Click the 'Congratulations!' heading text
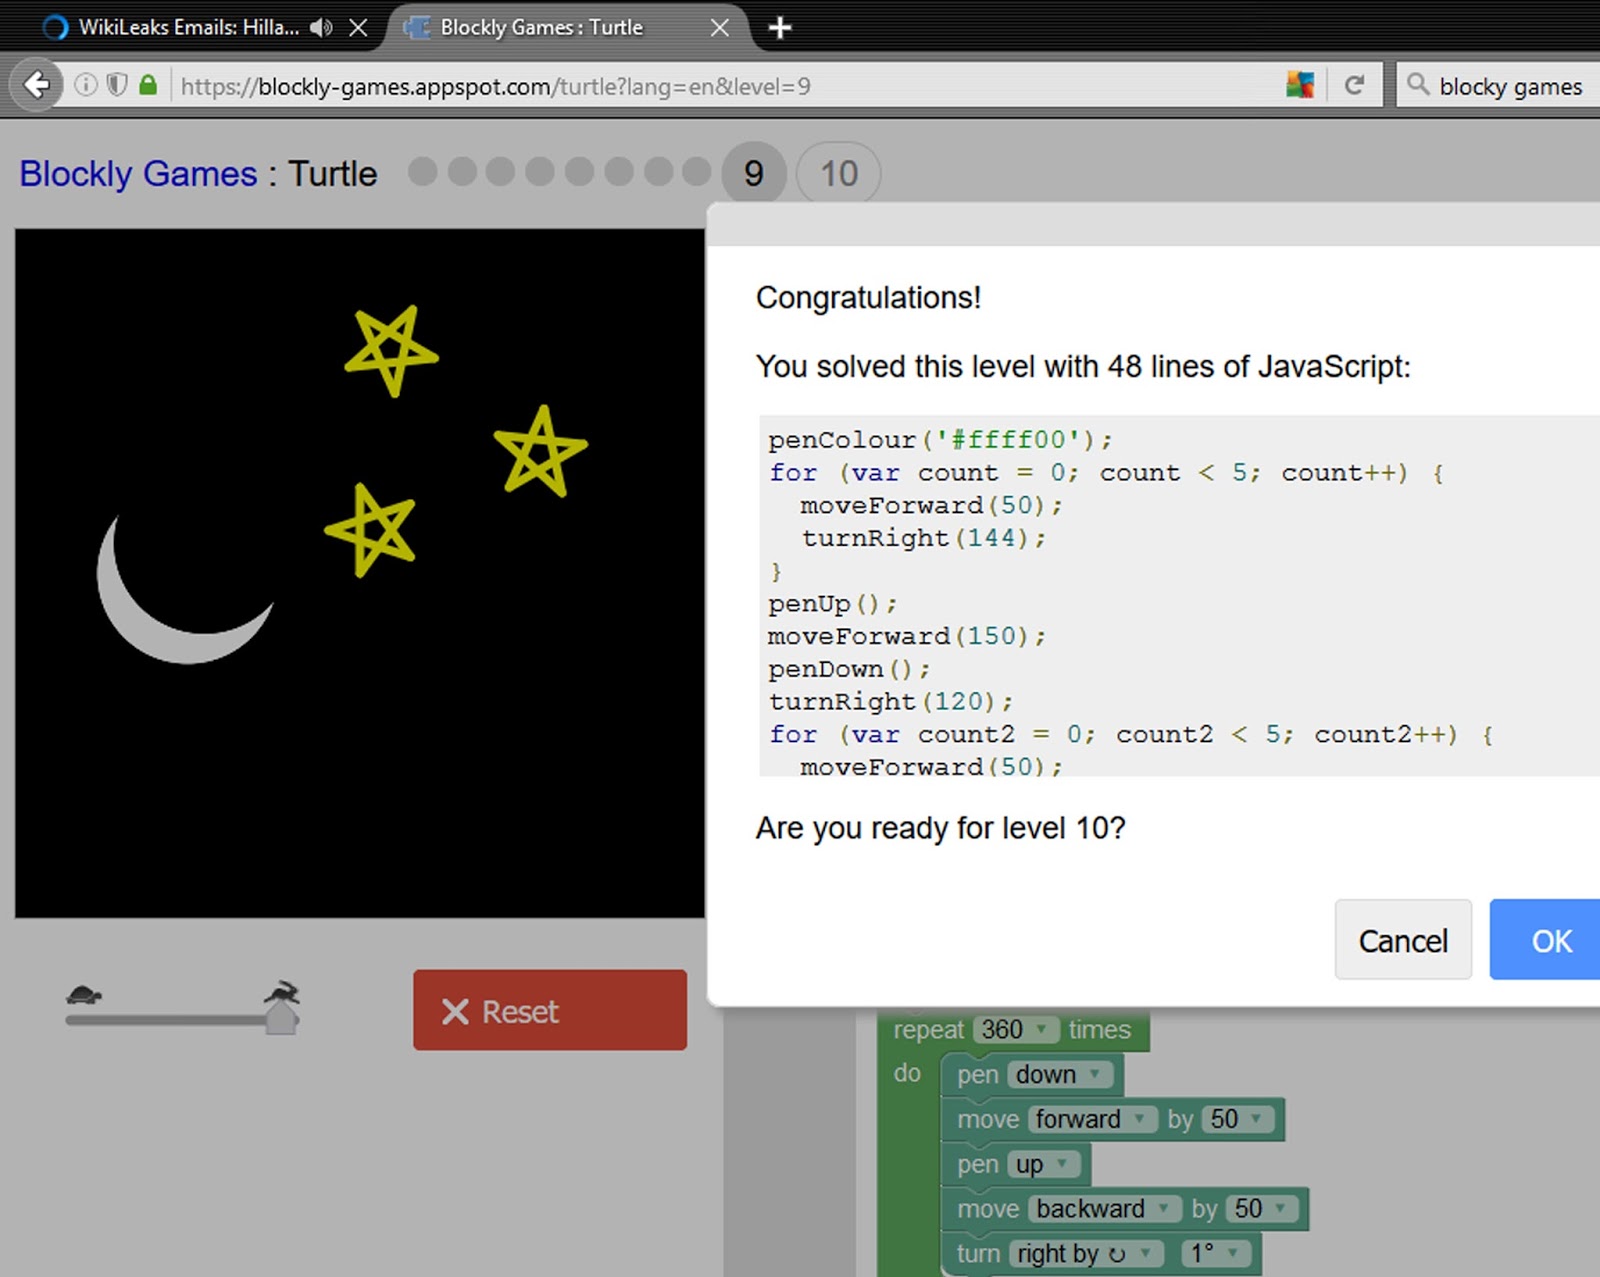The image size is (1600, 1277). pyautogui.click(x=868, y=298)
